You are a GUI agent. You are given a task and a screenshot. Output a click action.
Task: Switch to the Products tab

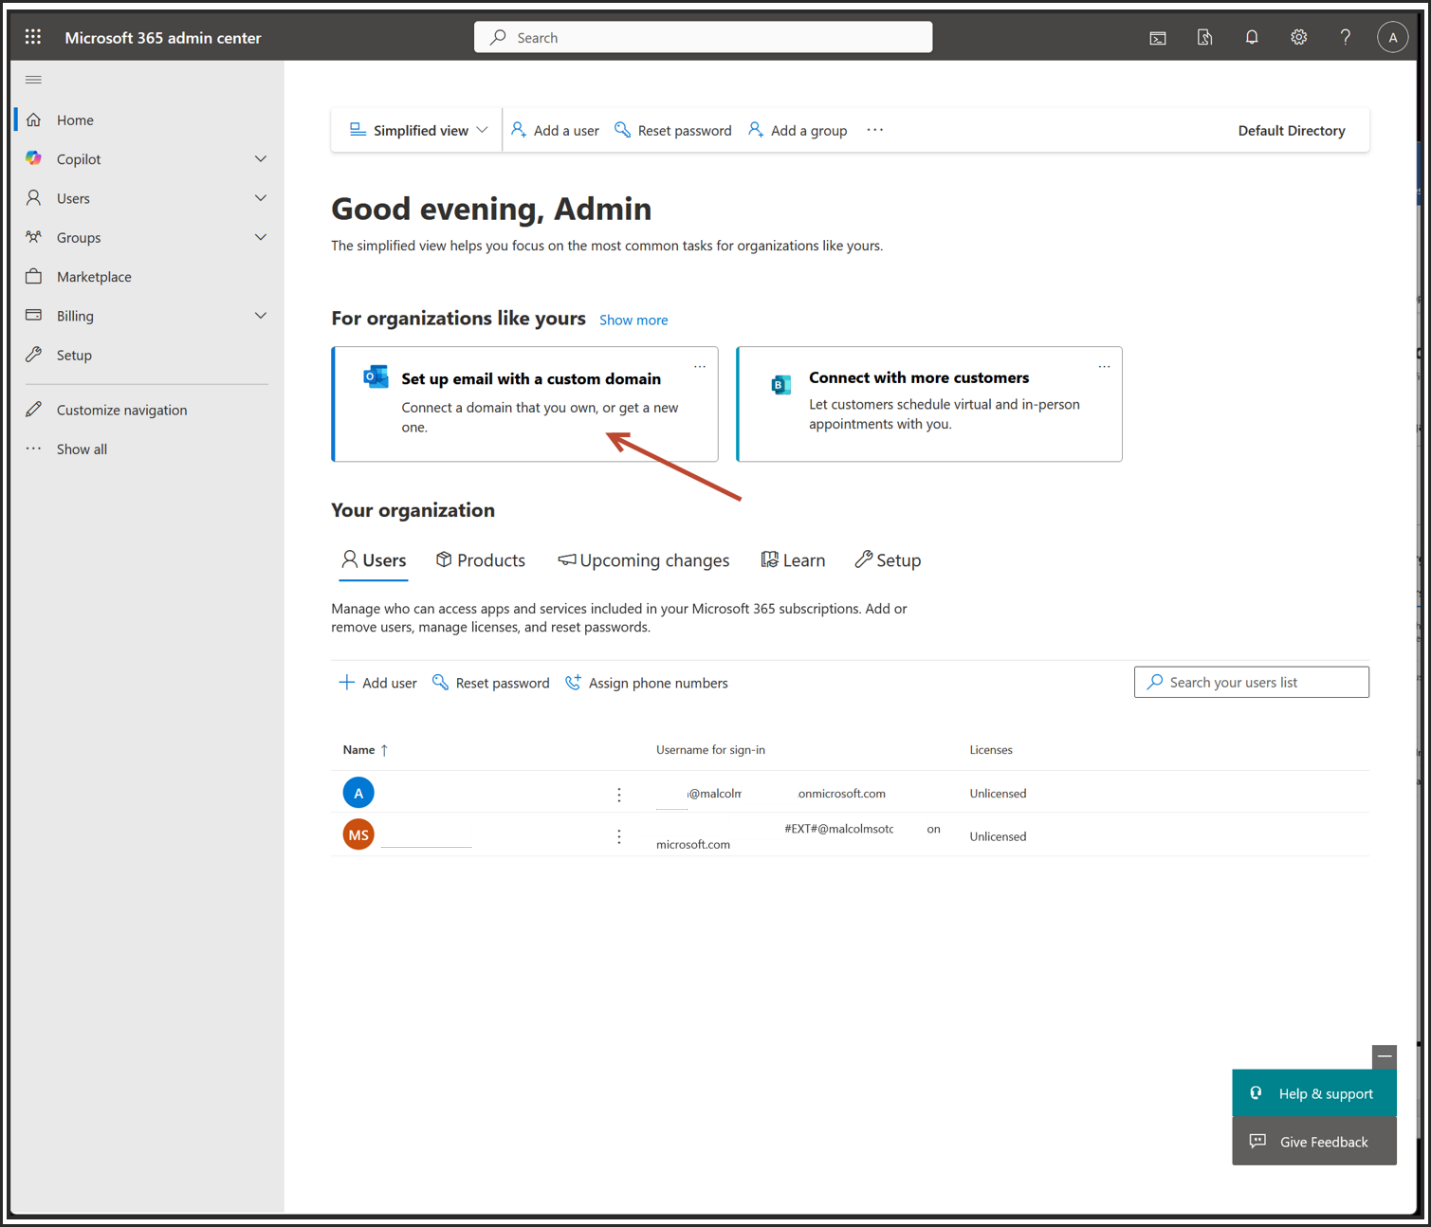481,560
